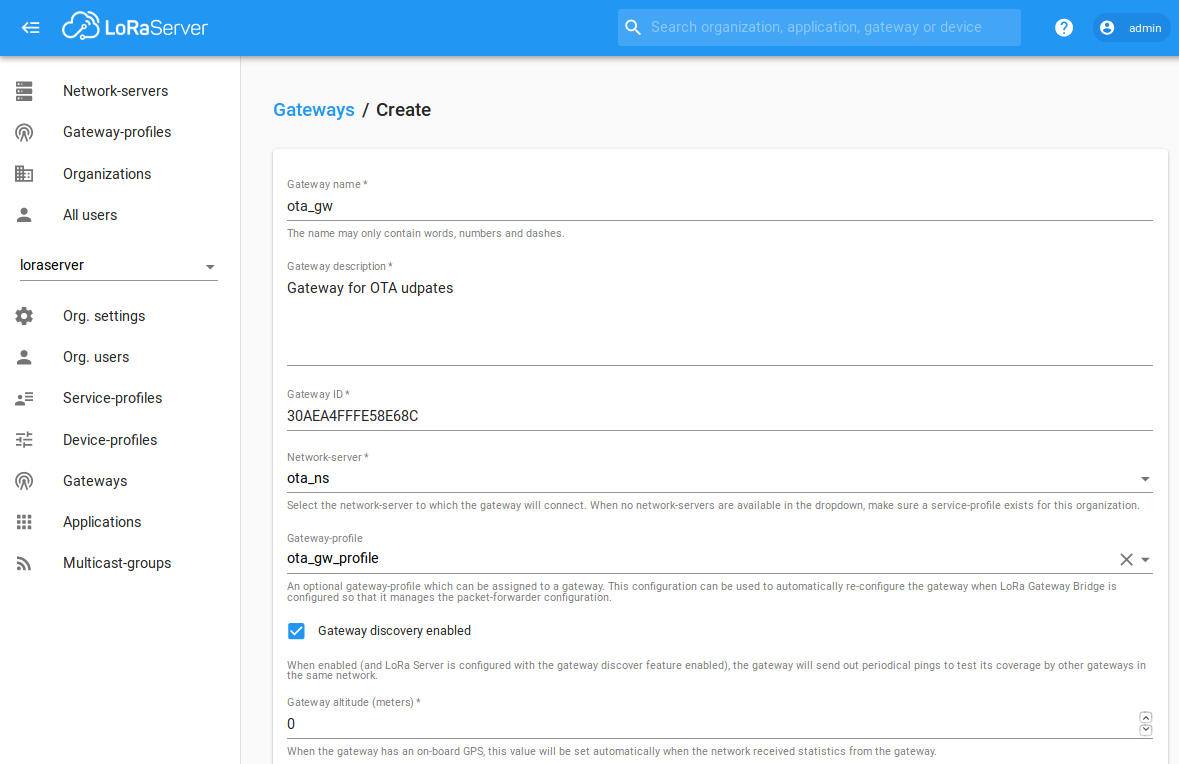The height and width of the screenshot is (764, 1179).
Task: Clear the selected gateway-profile with the X
Action: [x=1126, y=559]
